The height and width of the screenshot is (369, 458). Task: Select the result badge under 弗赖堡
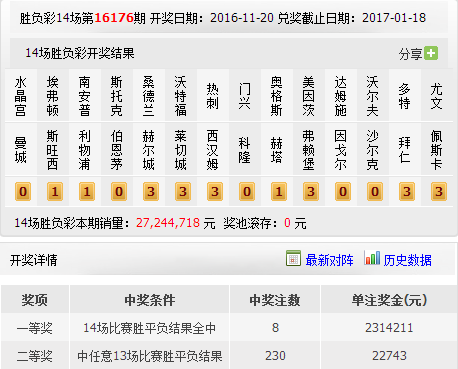(x=311, y=192)
